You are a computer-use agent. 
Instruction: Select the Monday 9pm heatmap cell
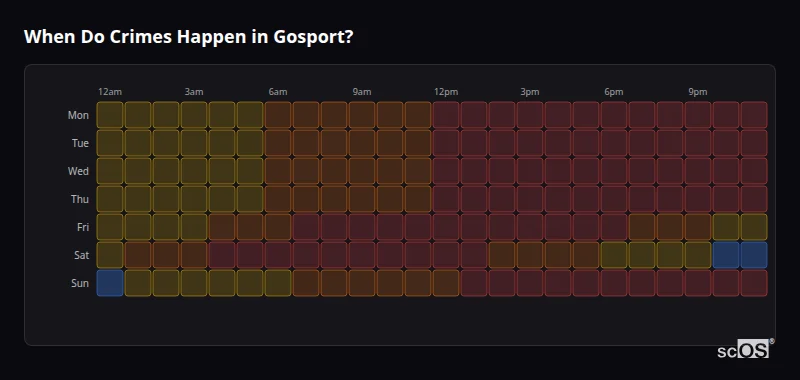coord(698,115)
